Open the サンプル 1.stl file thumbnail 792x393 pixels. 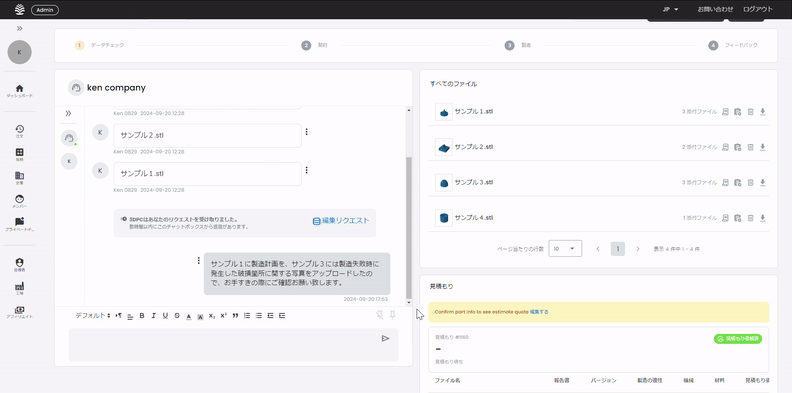coord(443,112)
